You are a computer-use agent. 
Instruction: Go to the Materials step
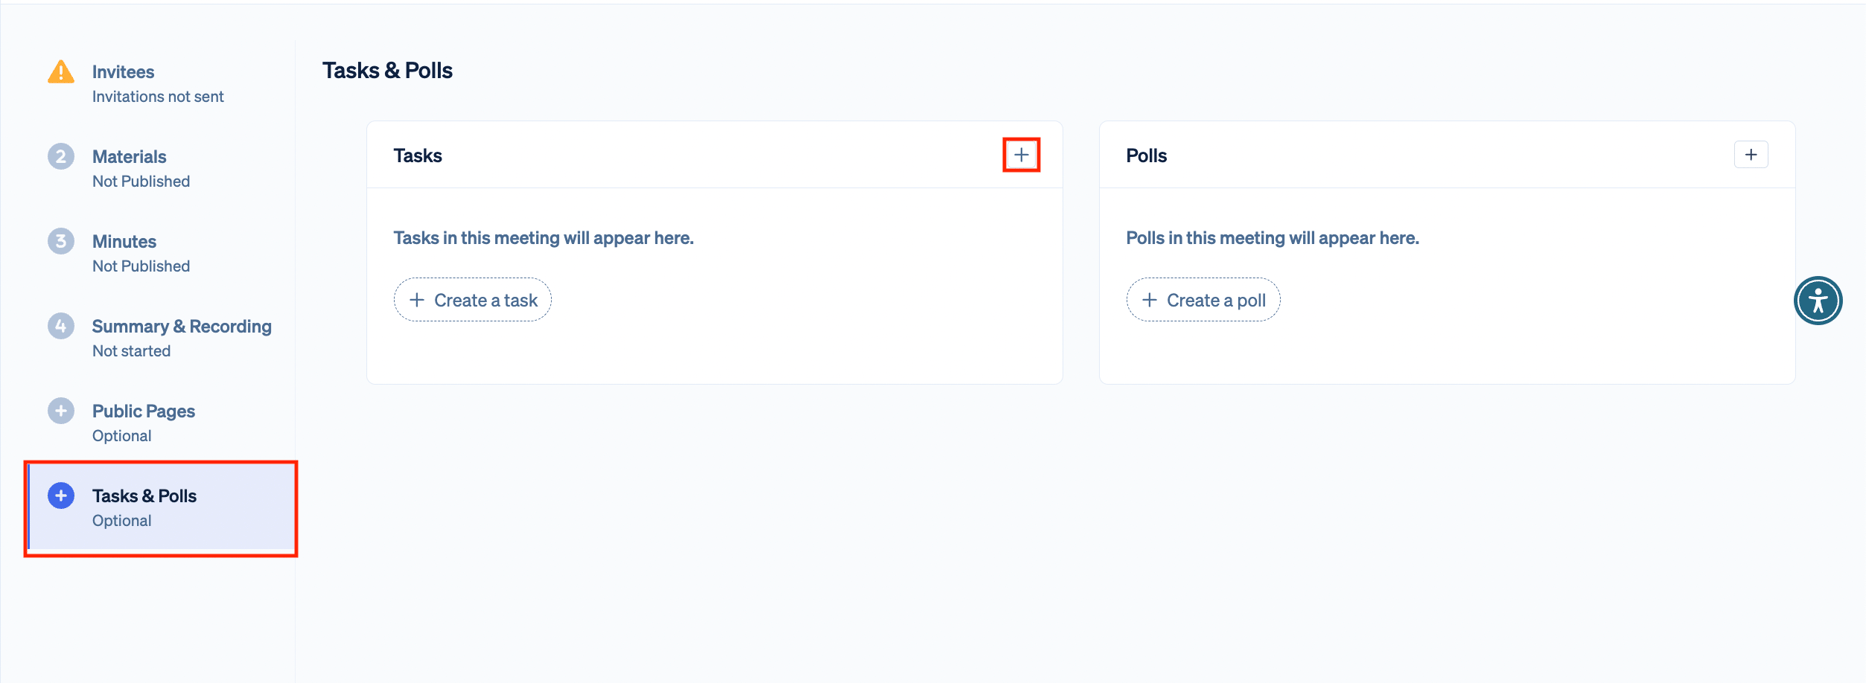(129, 157)
